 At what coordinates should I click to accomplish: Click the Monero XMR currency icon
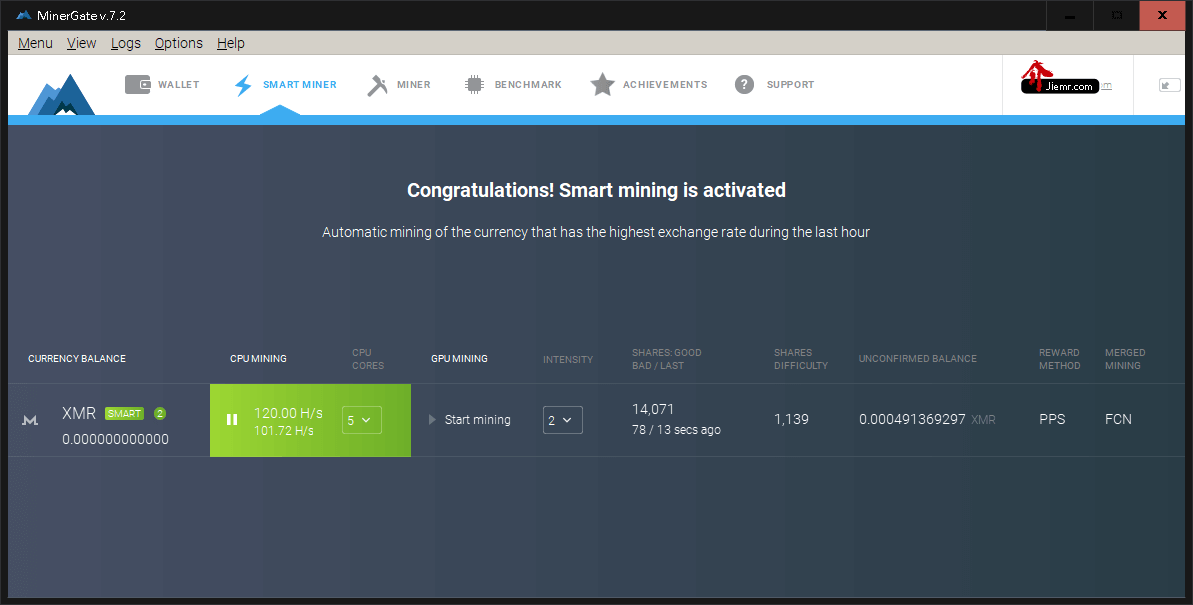click(x=30, y=420)
